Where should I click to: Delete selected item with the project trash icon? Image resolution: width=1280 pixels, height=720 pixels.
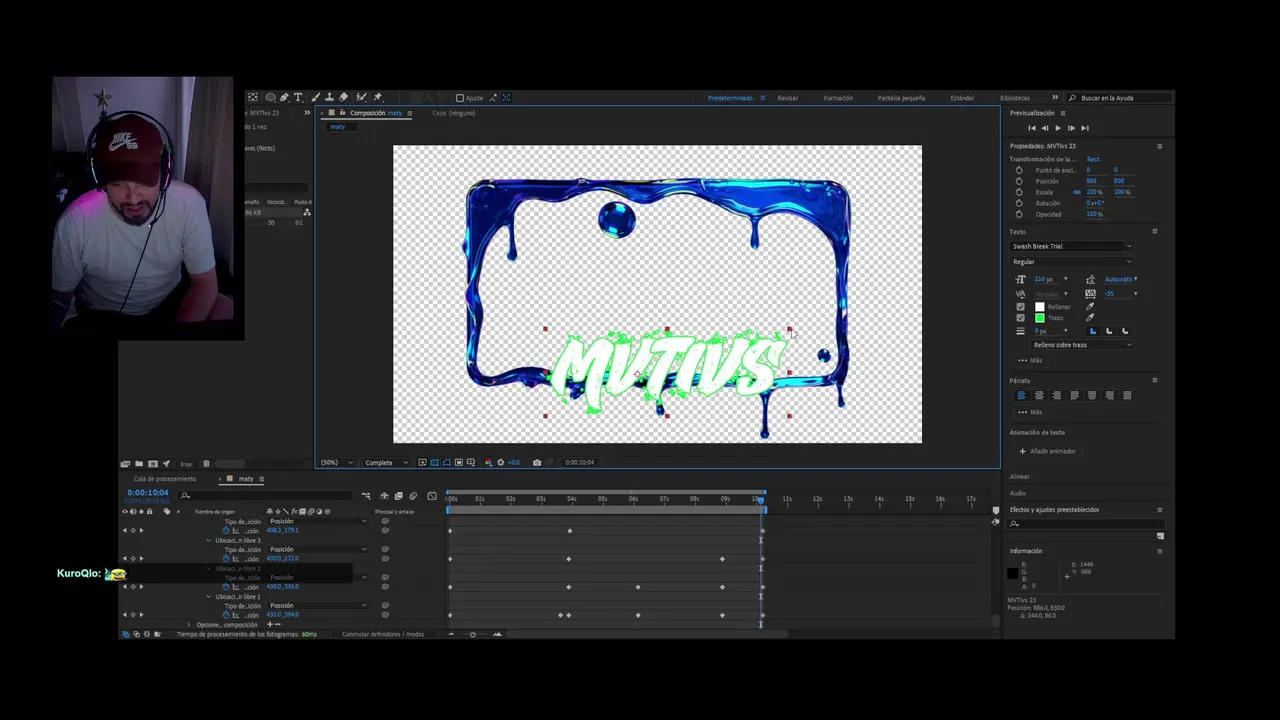point(207,463)
